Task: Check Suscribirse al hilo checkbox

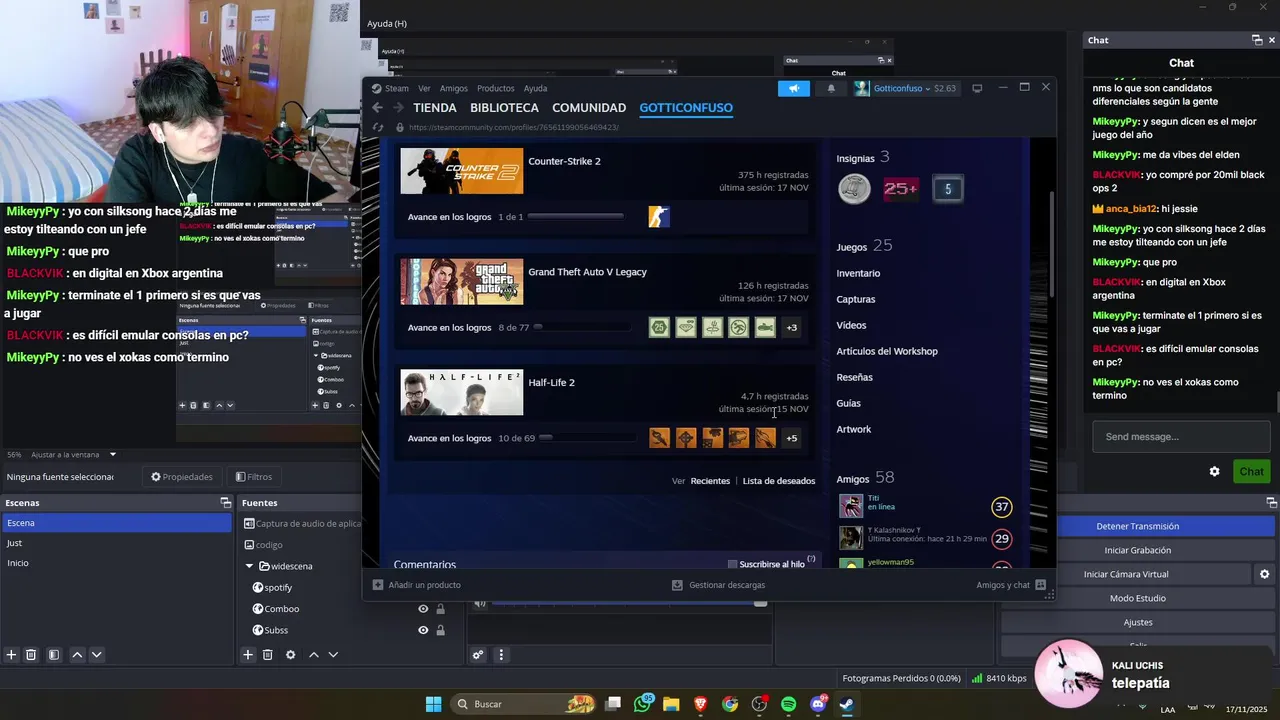Action: coord(732,565)
